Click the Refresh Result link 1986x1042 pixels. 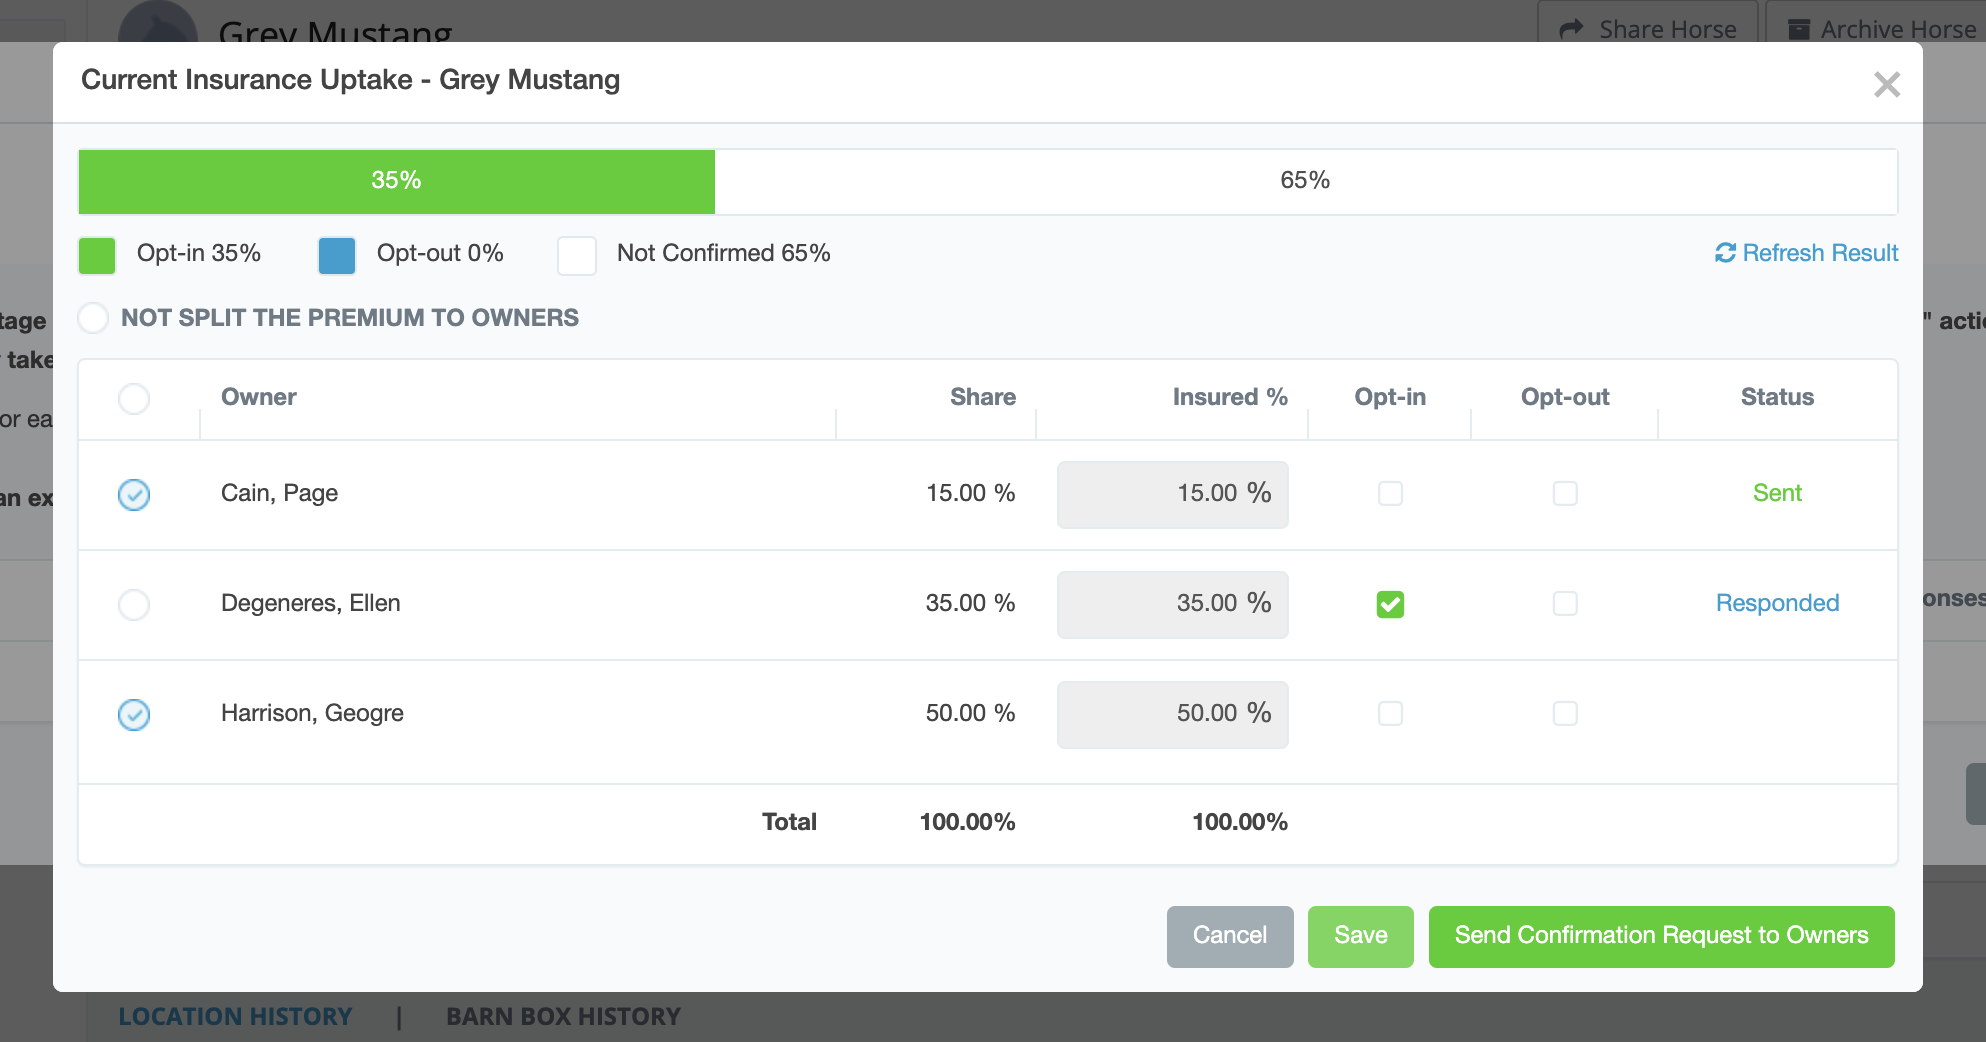point(1807,253)
